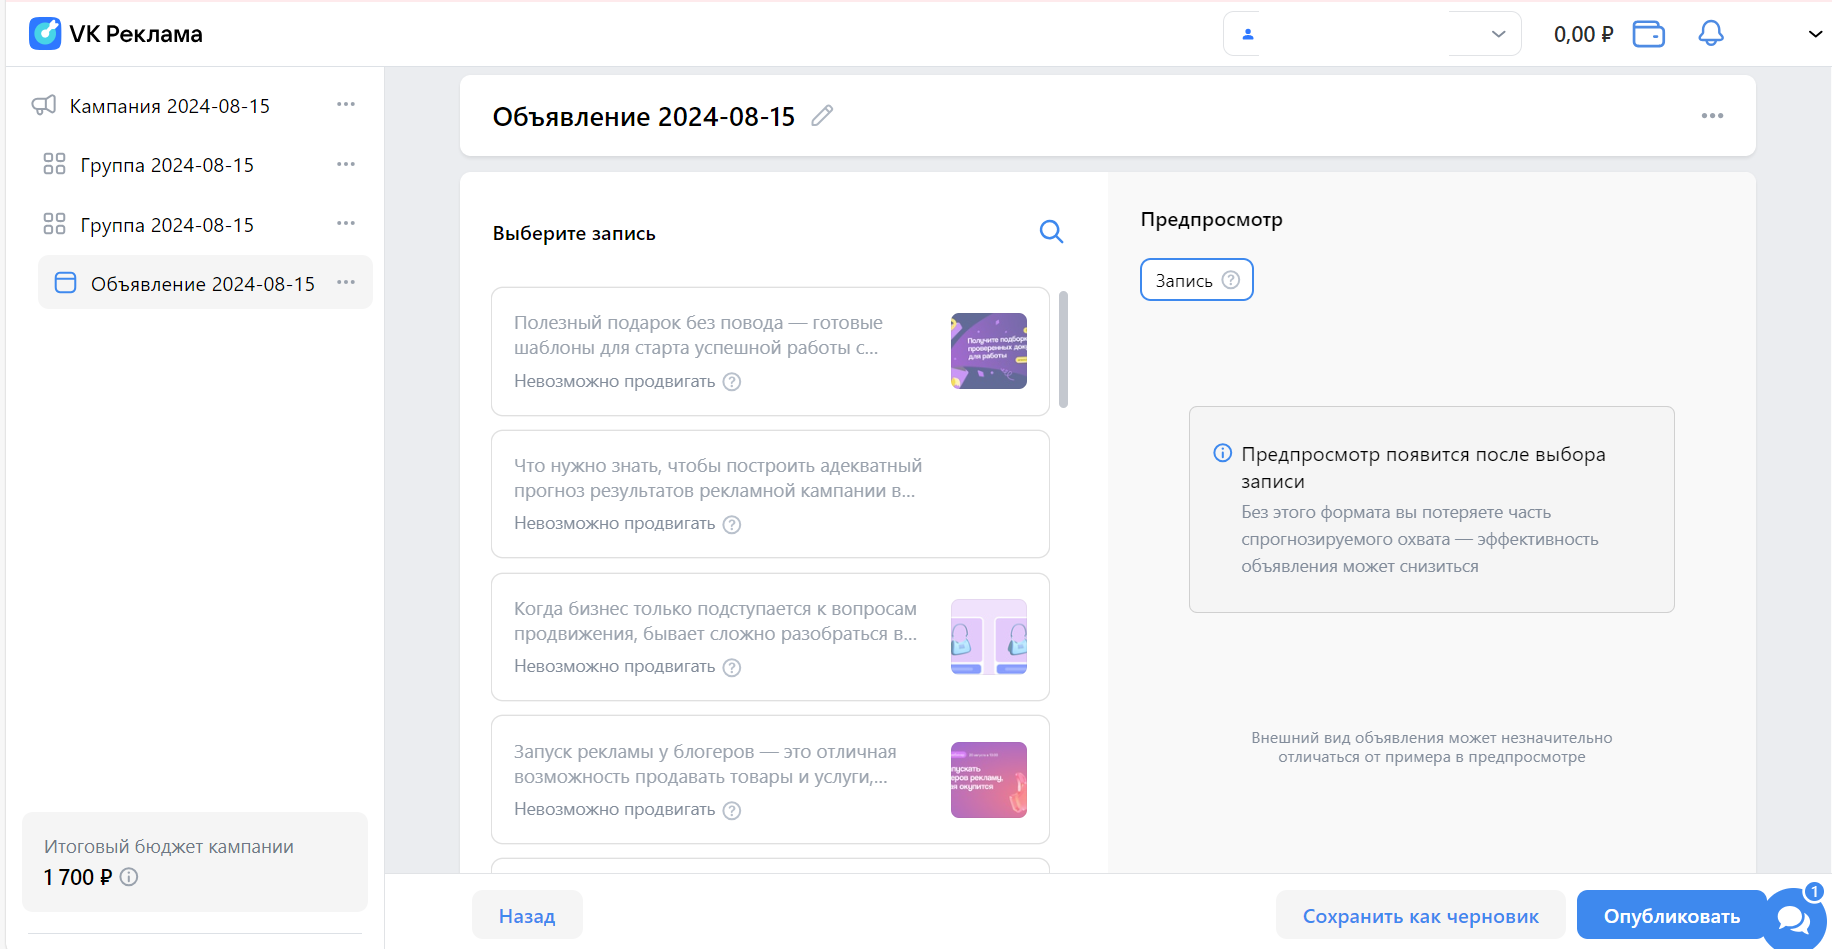Click the 'Итоговый бюджет кампании' label

(169, 847)
